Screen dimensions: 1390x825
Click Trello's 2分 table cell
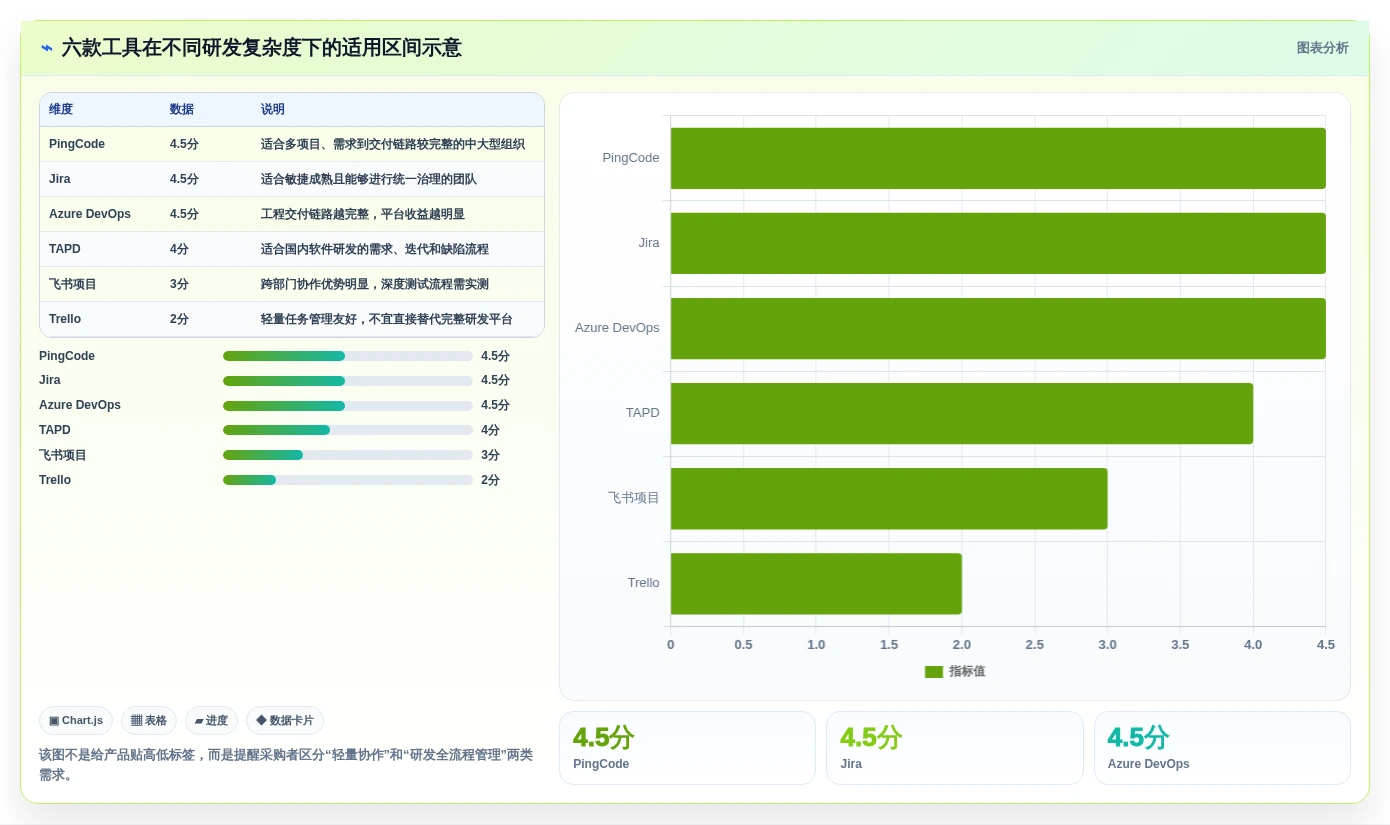[180, 319]
